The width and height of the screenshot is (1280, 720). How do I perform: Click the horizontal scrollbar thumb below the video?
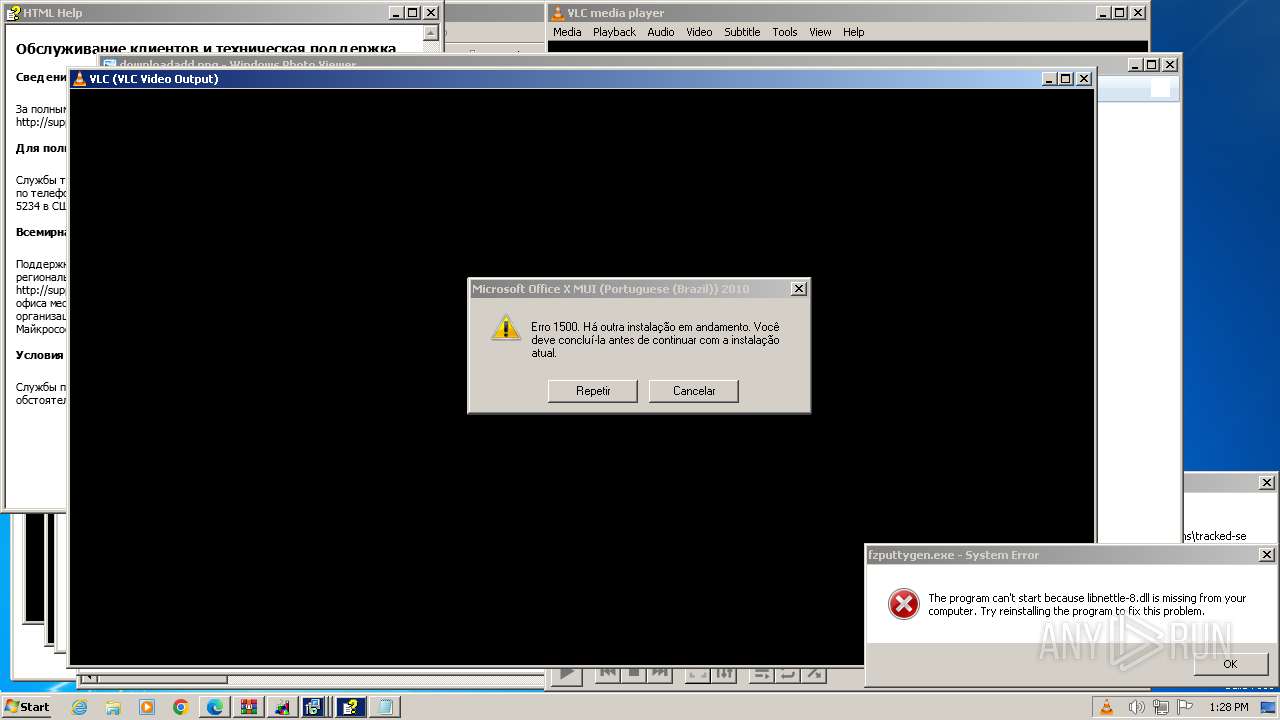pyautogui.click(x=162, y=679)
